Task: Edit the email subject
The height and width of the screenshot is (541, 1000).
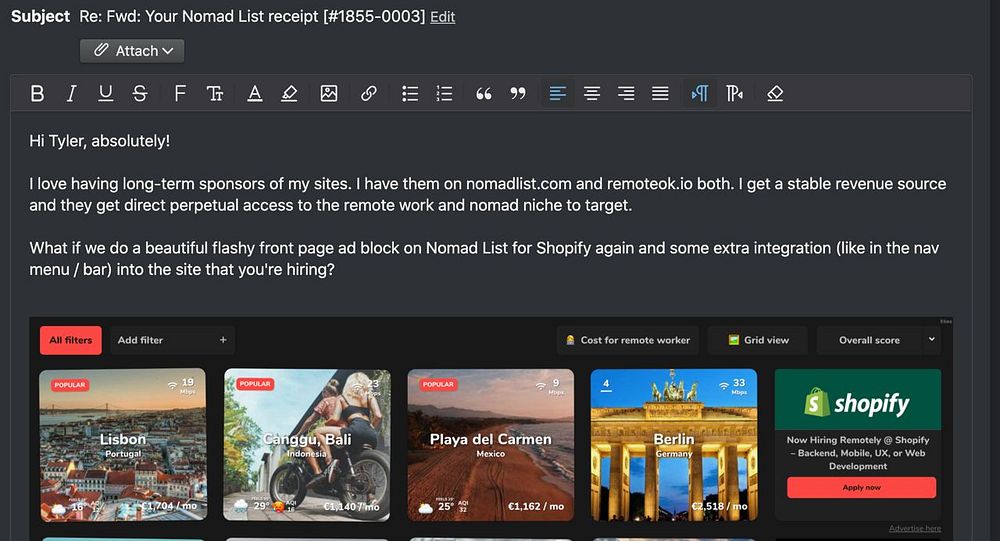Action: [443, 17]
